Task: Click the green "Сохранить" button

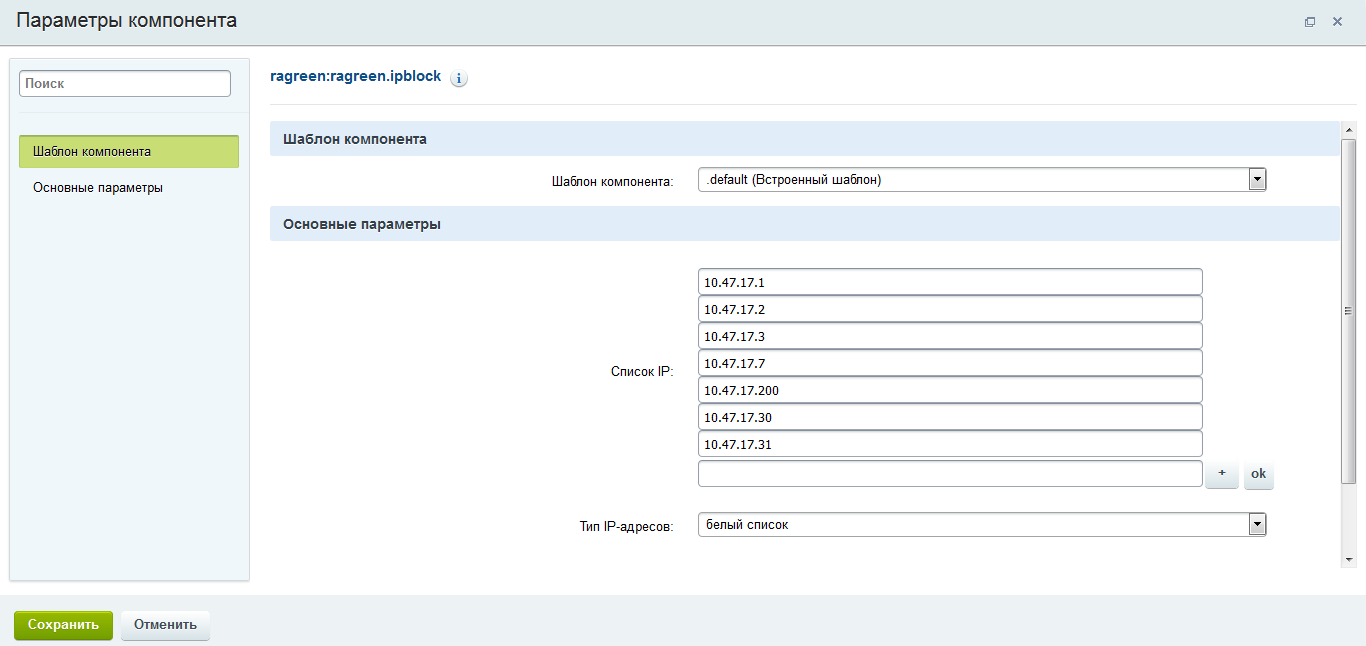Action: coord(63,625)
